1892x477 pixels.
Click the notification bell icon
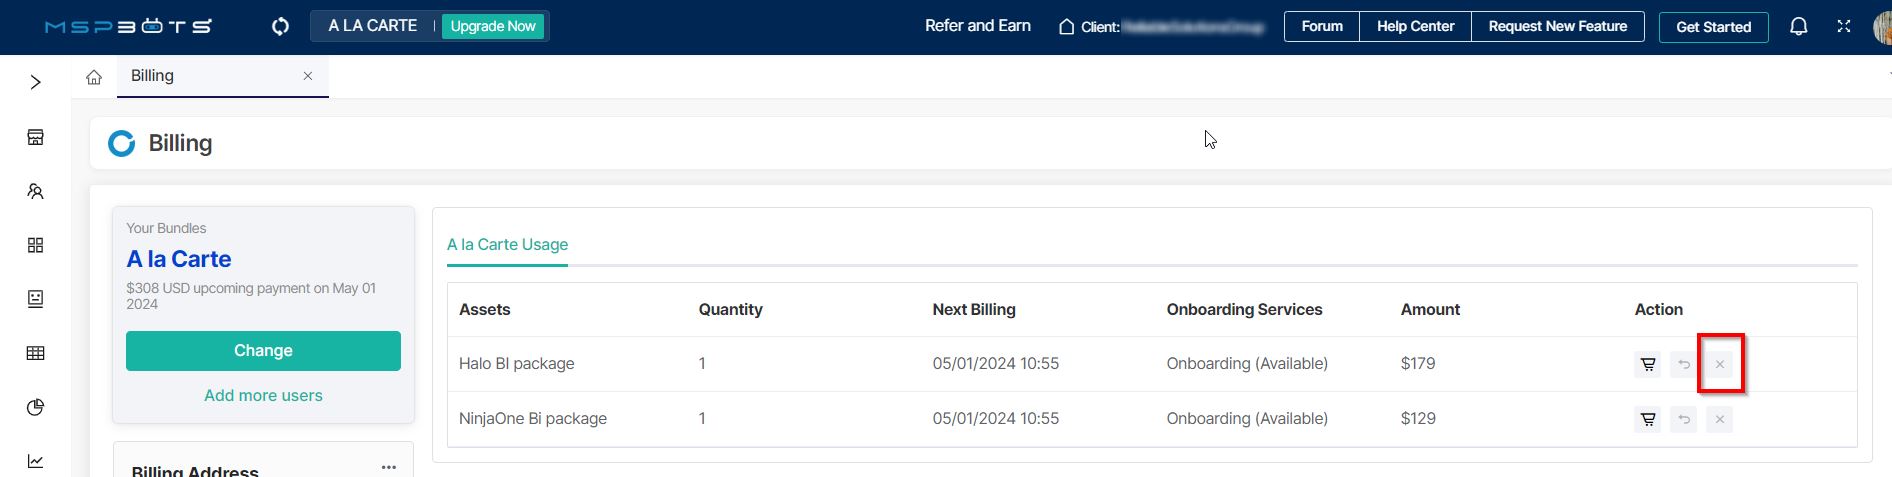click(x=1798, y=27)
